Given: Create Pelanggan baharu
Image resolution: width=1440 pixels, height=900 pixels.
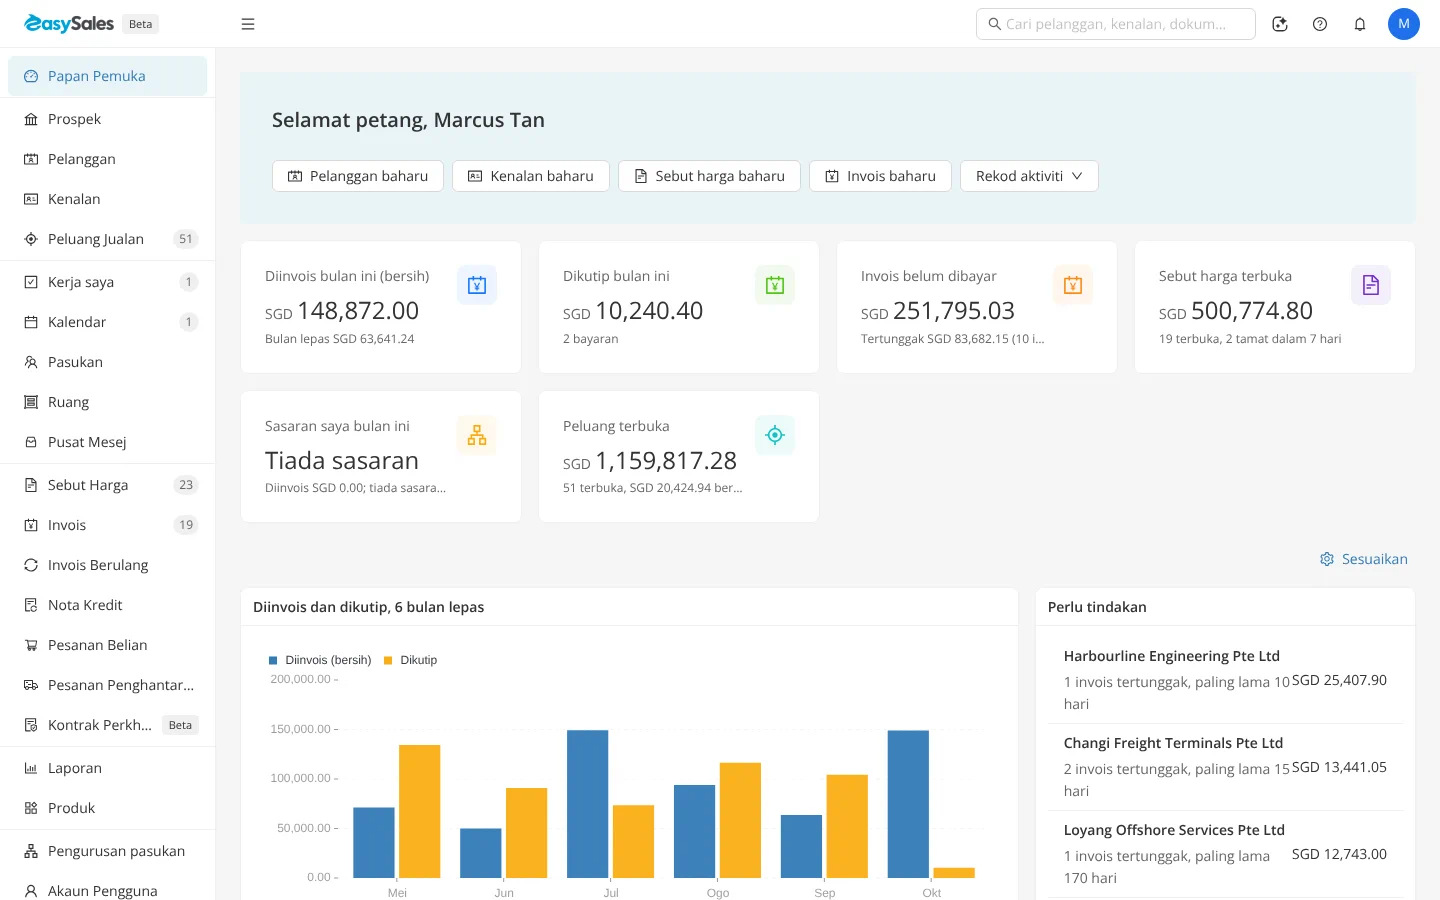Looking at the screenshot, I should click(x=358, y=176).
